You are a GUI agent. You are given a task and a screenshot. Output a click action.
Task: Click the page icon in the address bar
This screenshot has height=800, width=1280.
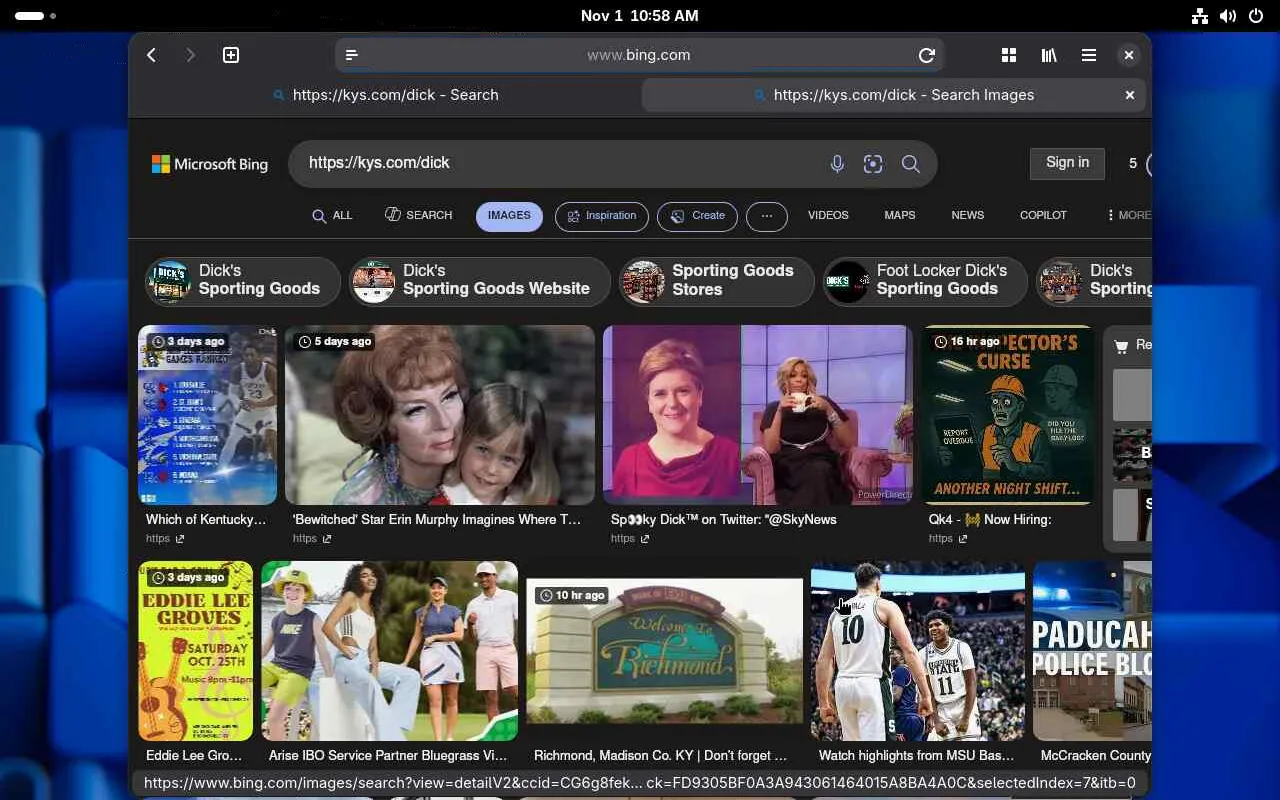352,55
